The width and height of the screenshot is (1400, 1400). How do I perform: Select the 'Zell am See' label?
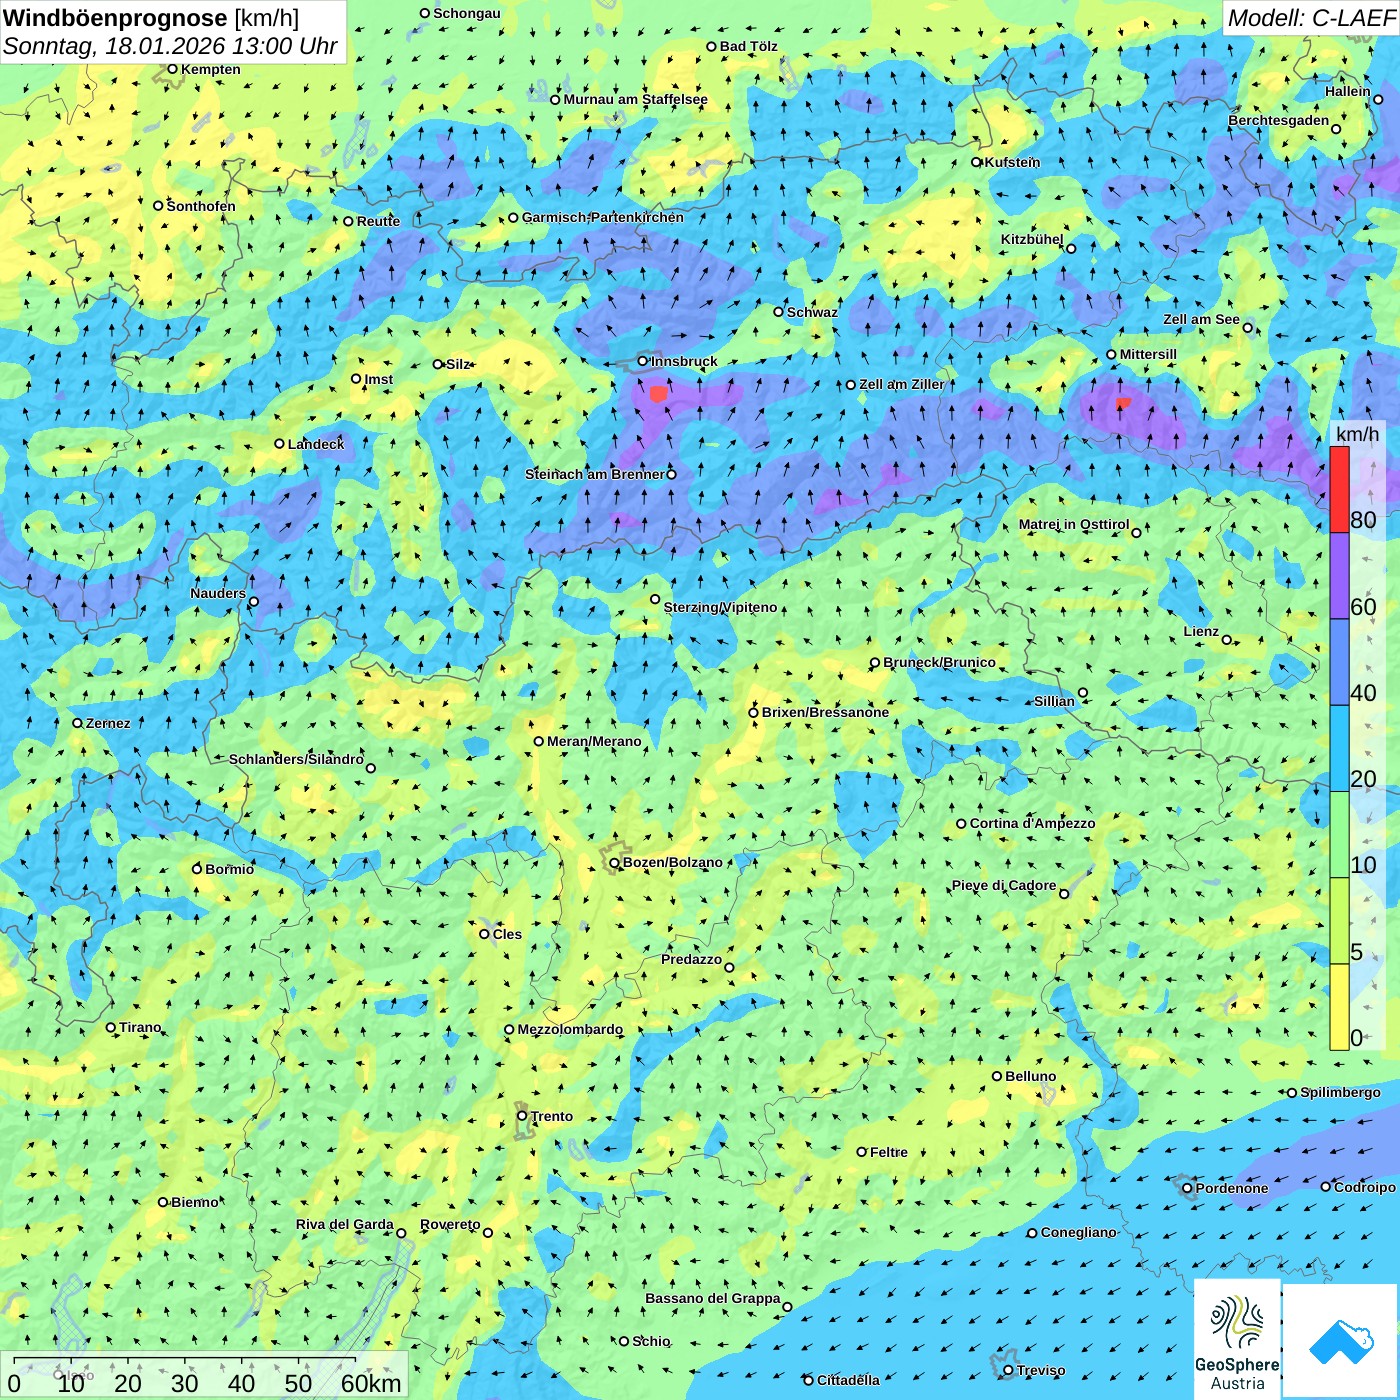pyautogui.click(x=1201, y=319)
